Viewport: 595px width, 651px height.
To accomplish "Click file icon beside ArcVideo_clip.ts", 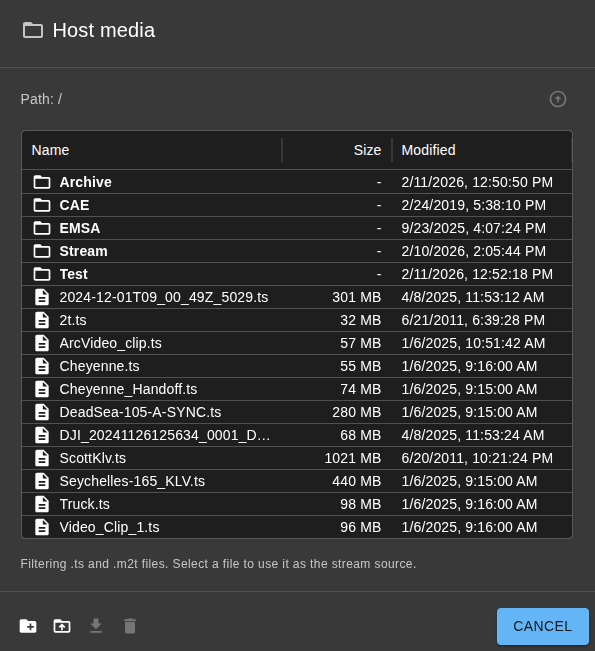I will (x=42, y=343).
